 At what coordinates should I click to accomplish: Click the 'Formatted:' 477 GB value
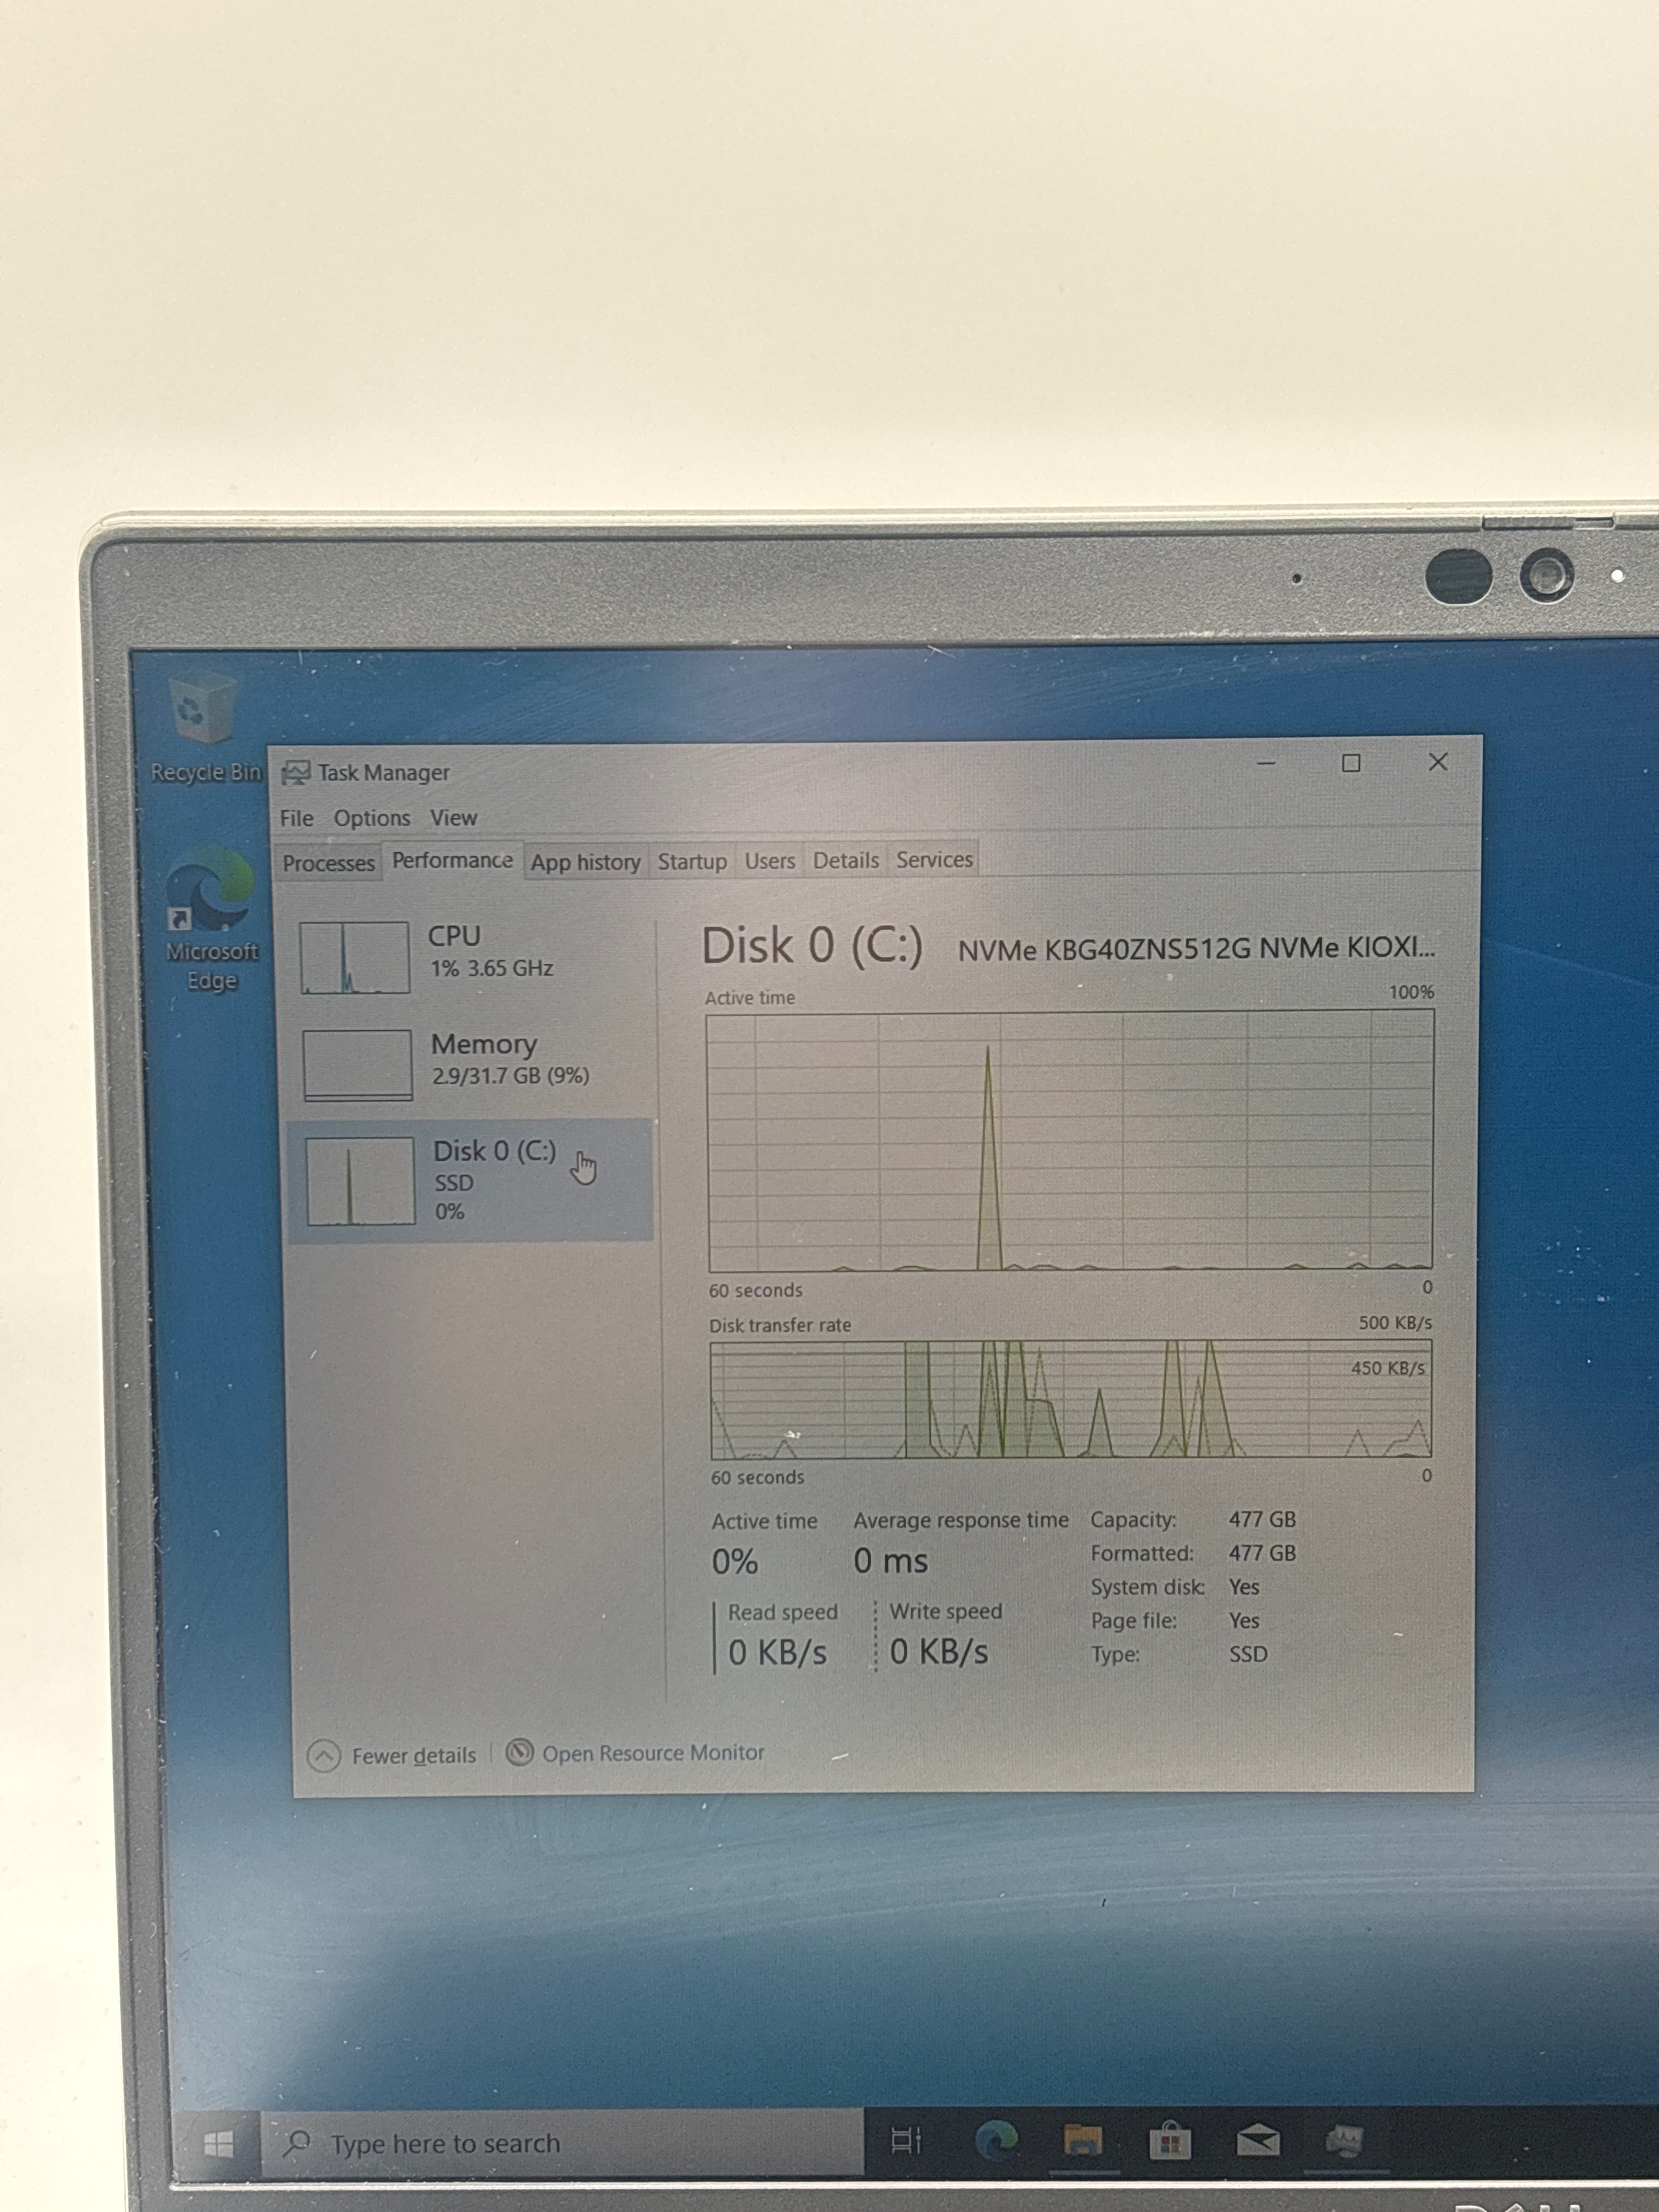(1262, 1553)
